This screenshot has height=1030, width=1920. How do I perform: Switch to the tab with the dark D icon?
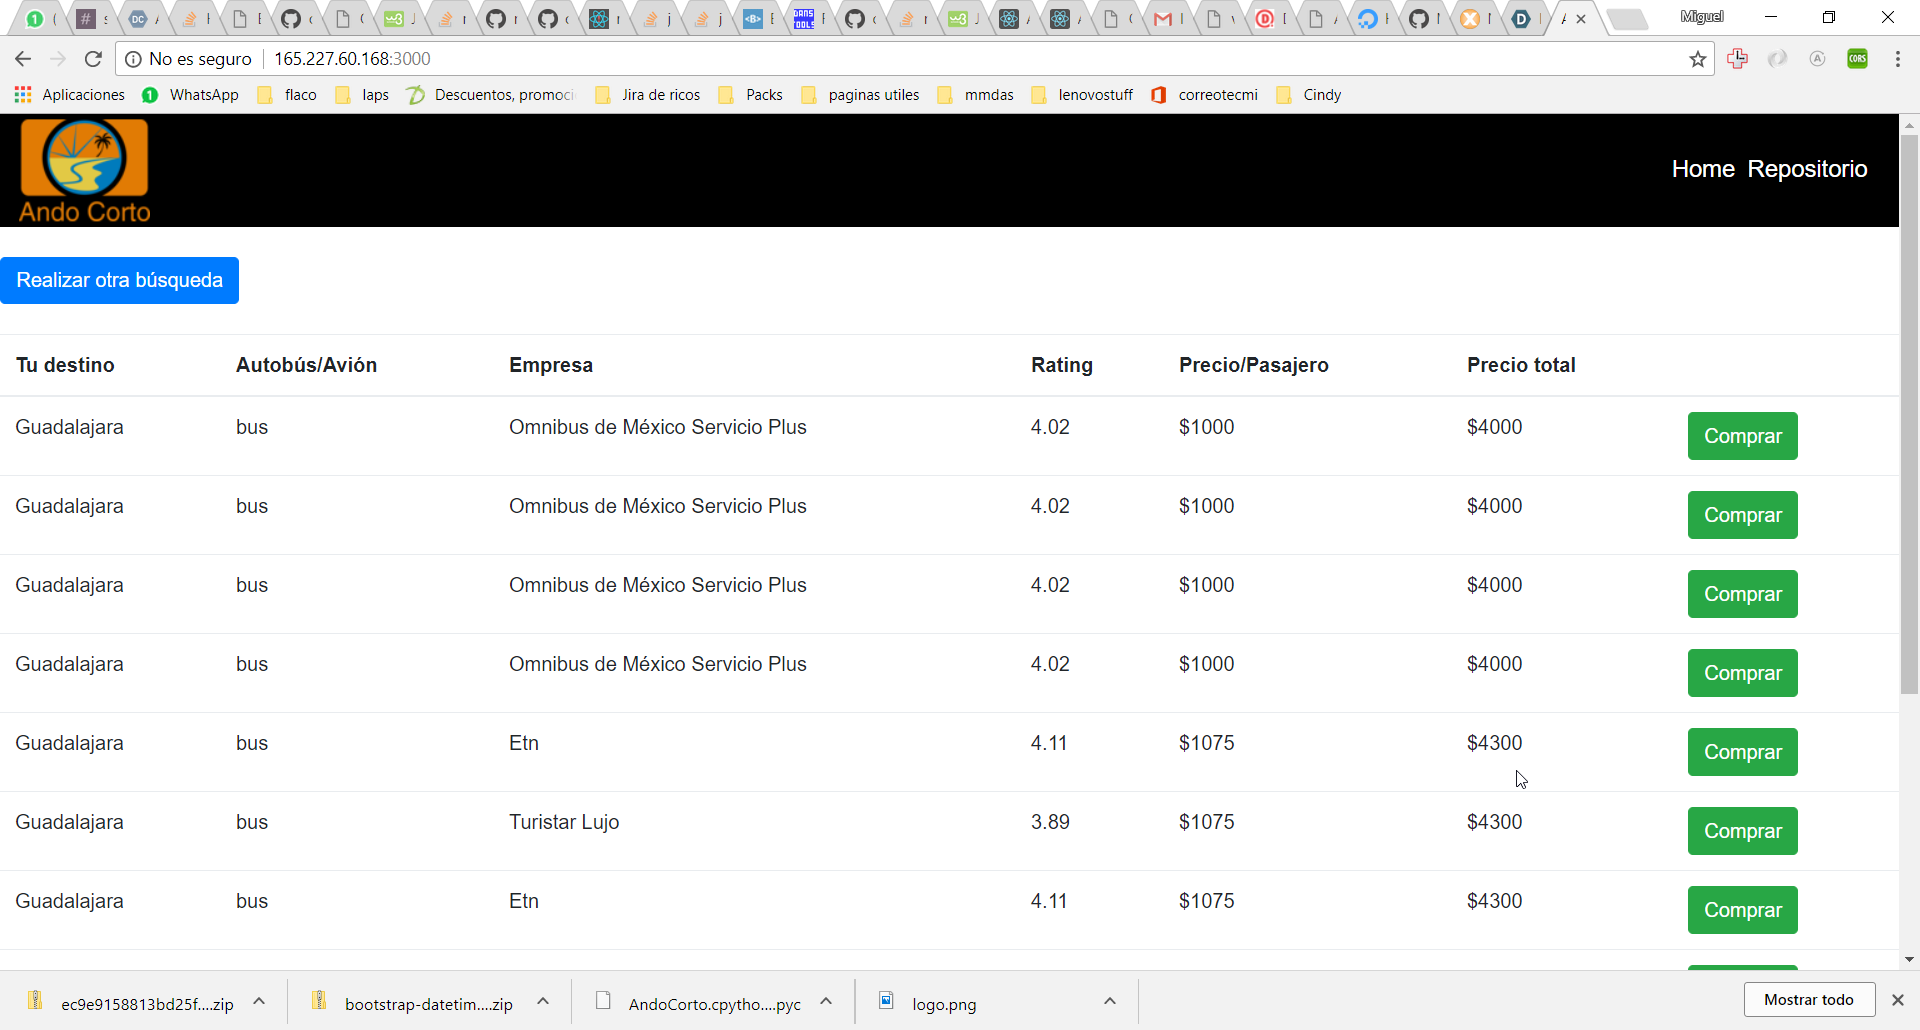coord(1526,19)
